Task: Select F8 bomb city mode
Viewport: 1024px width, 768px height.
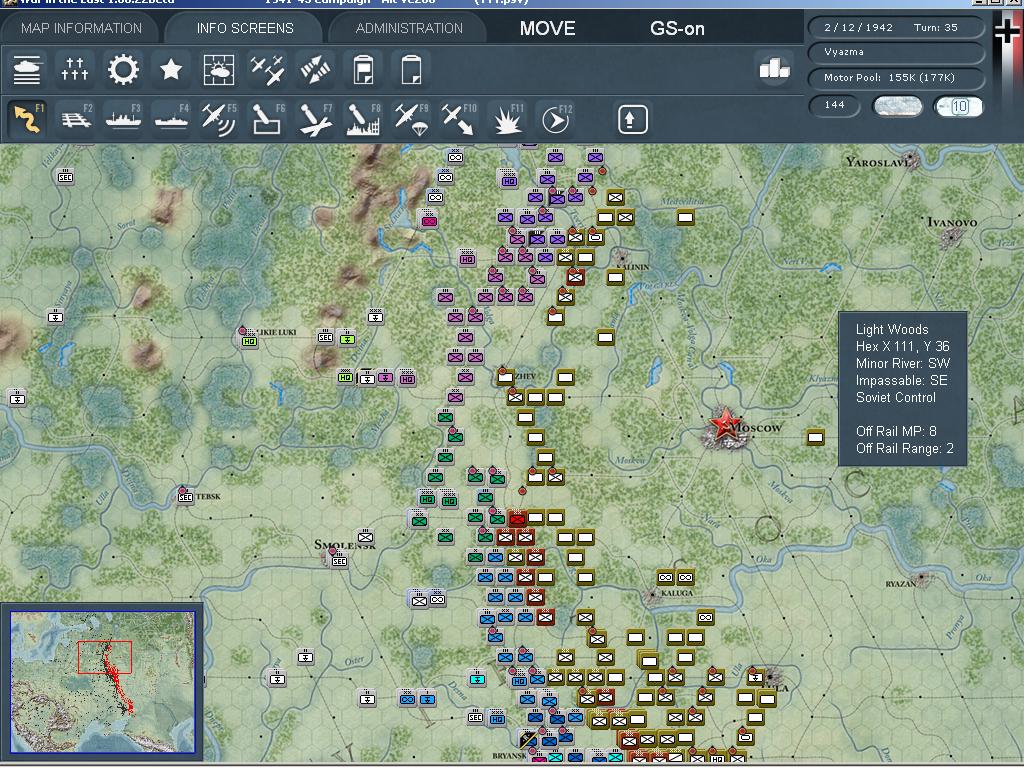Action: (x=364, y=119)
